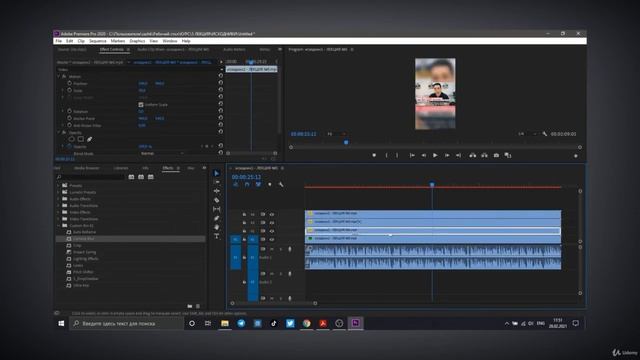The width and height of the screenshot is (640, 360).
Task: Expand Audio Transitions folder
Action: tap(59, 205)
